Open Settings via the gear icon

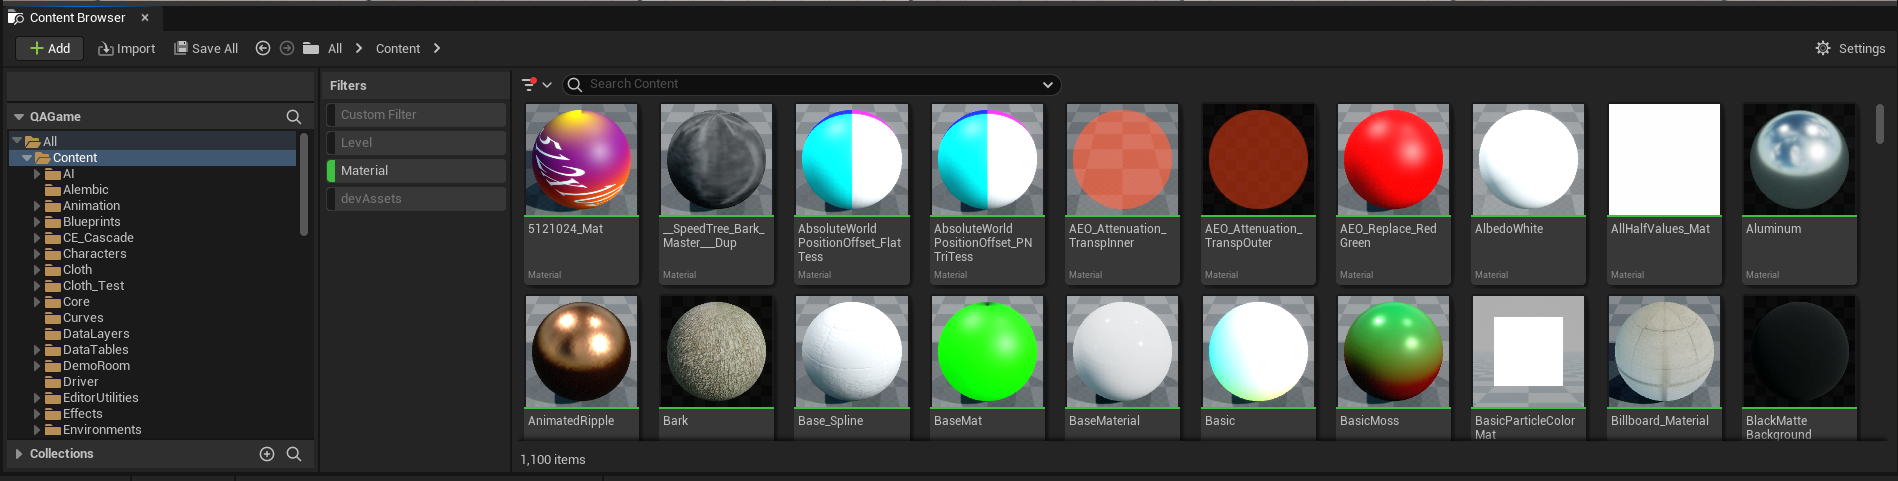point(1823,48)
